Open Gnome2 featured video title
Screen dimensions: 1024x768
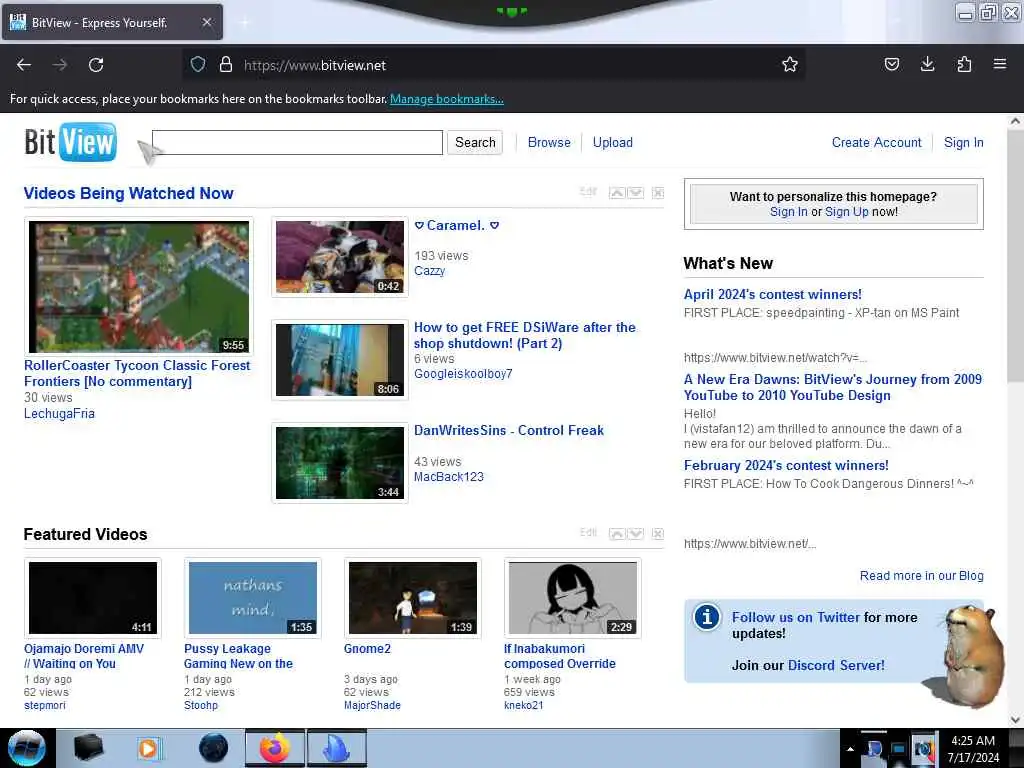click(x=367, y=648)
